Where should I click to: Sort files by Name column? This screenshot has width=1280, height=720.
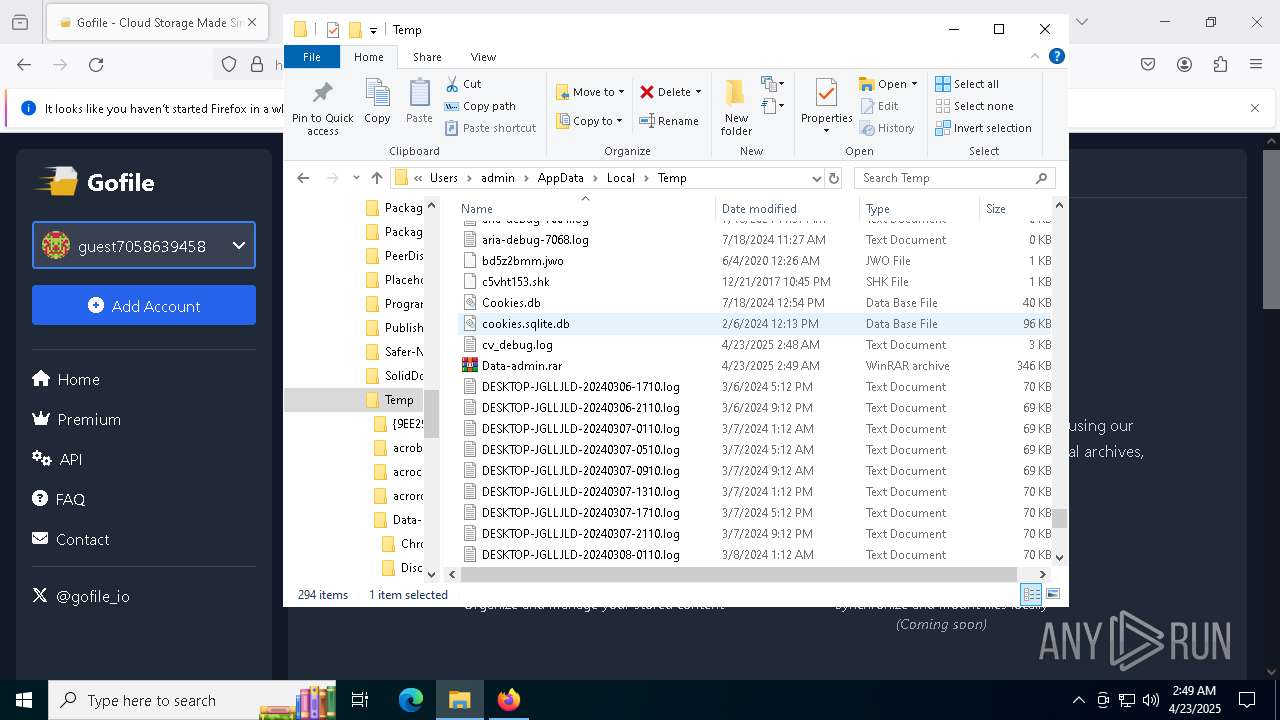(x=586, y=208)
